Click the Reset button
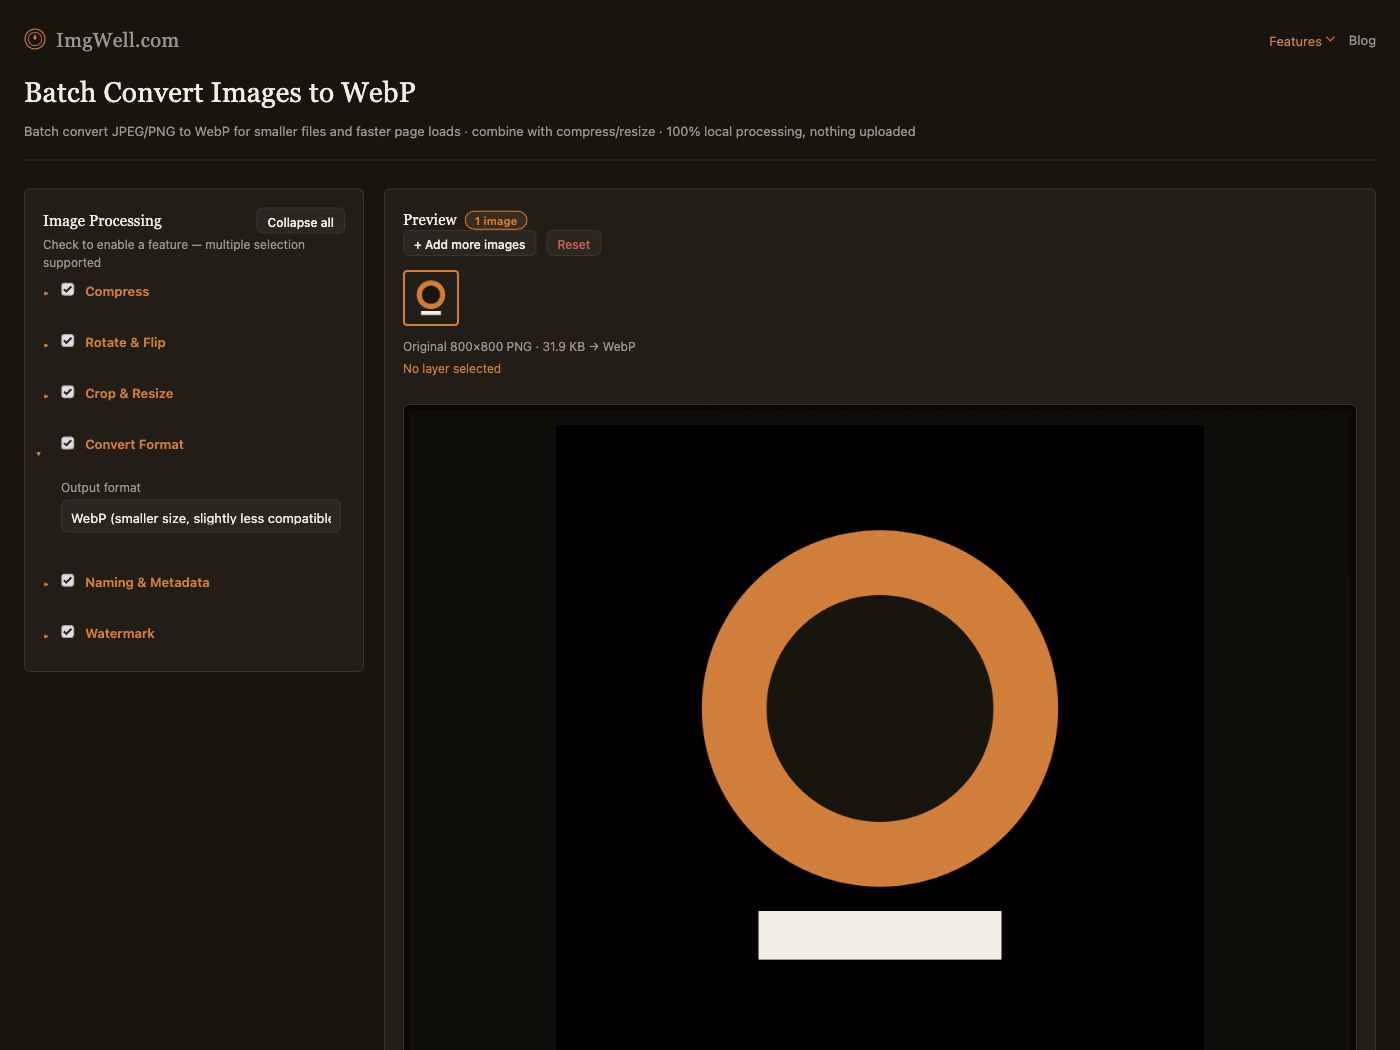Screen dimensions: 1400x1050 [x=574, y=244]
